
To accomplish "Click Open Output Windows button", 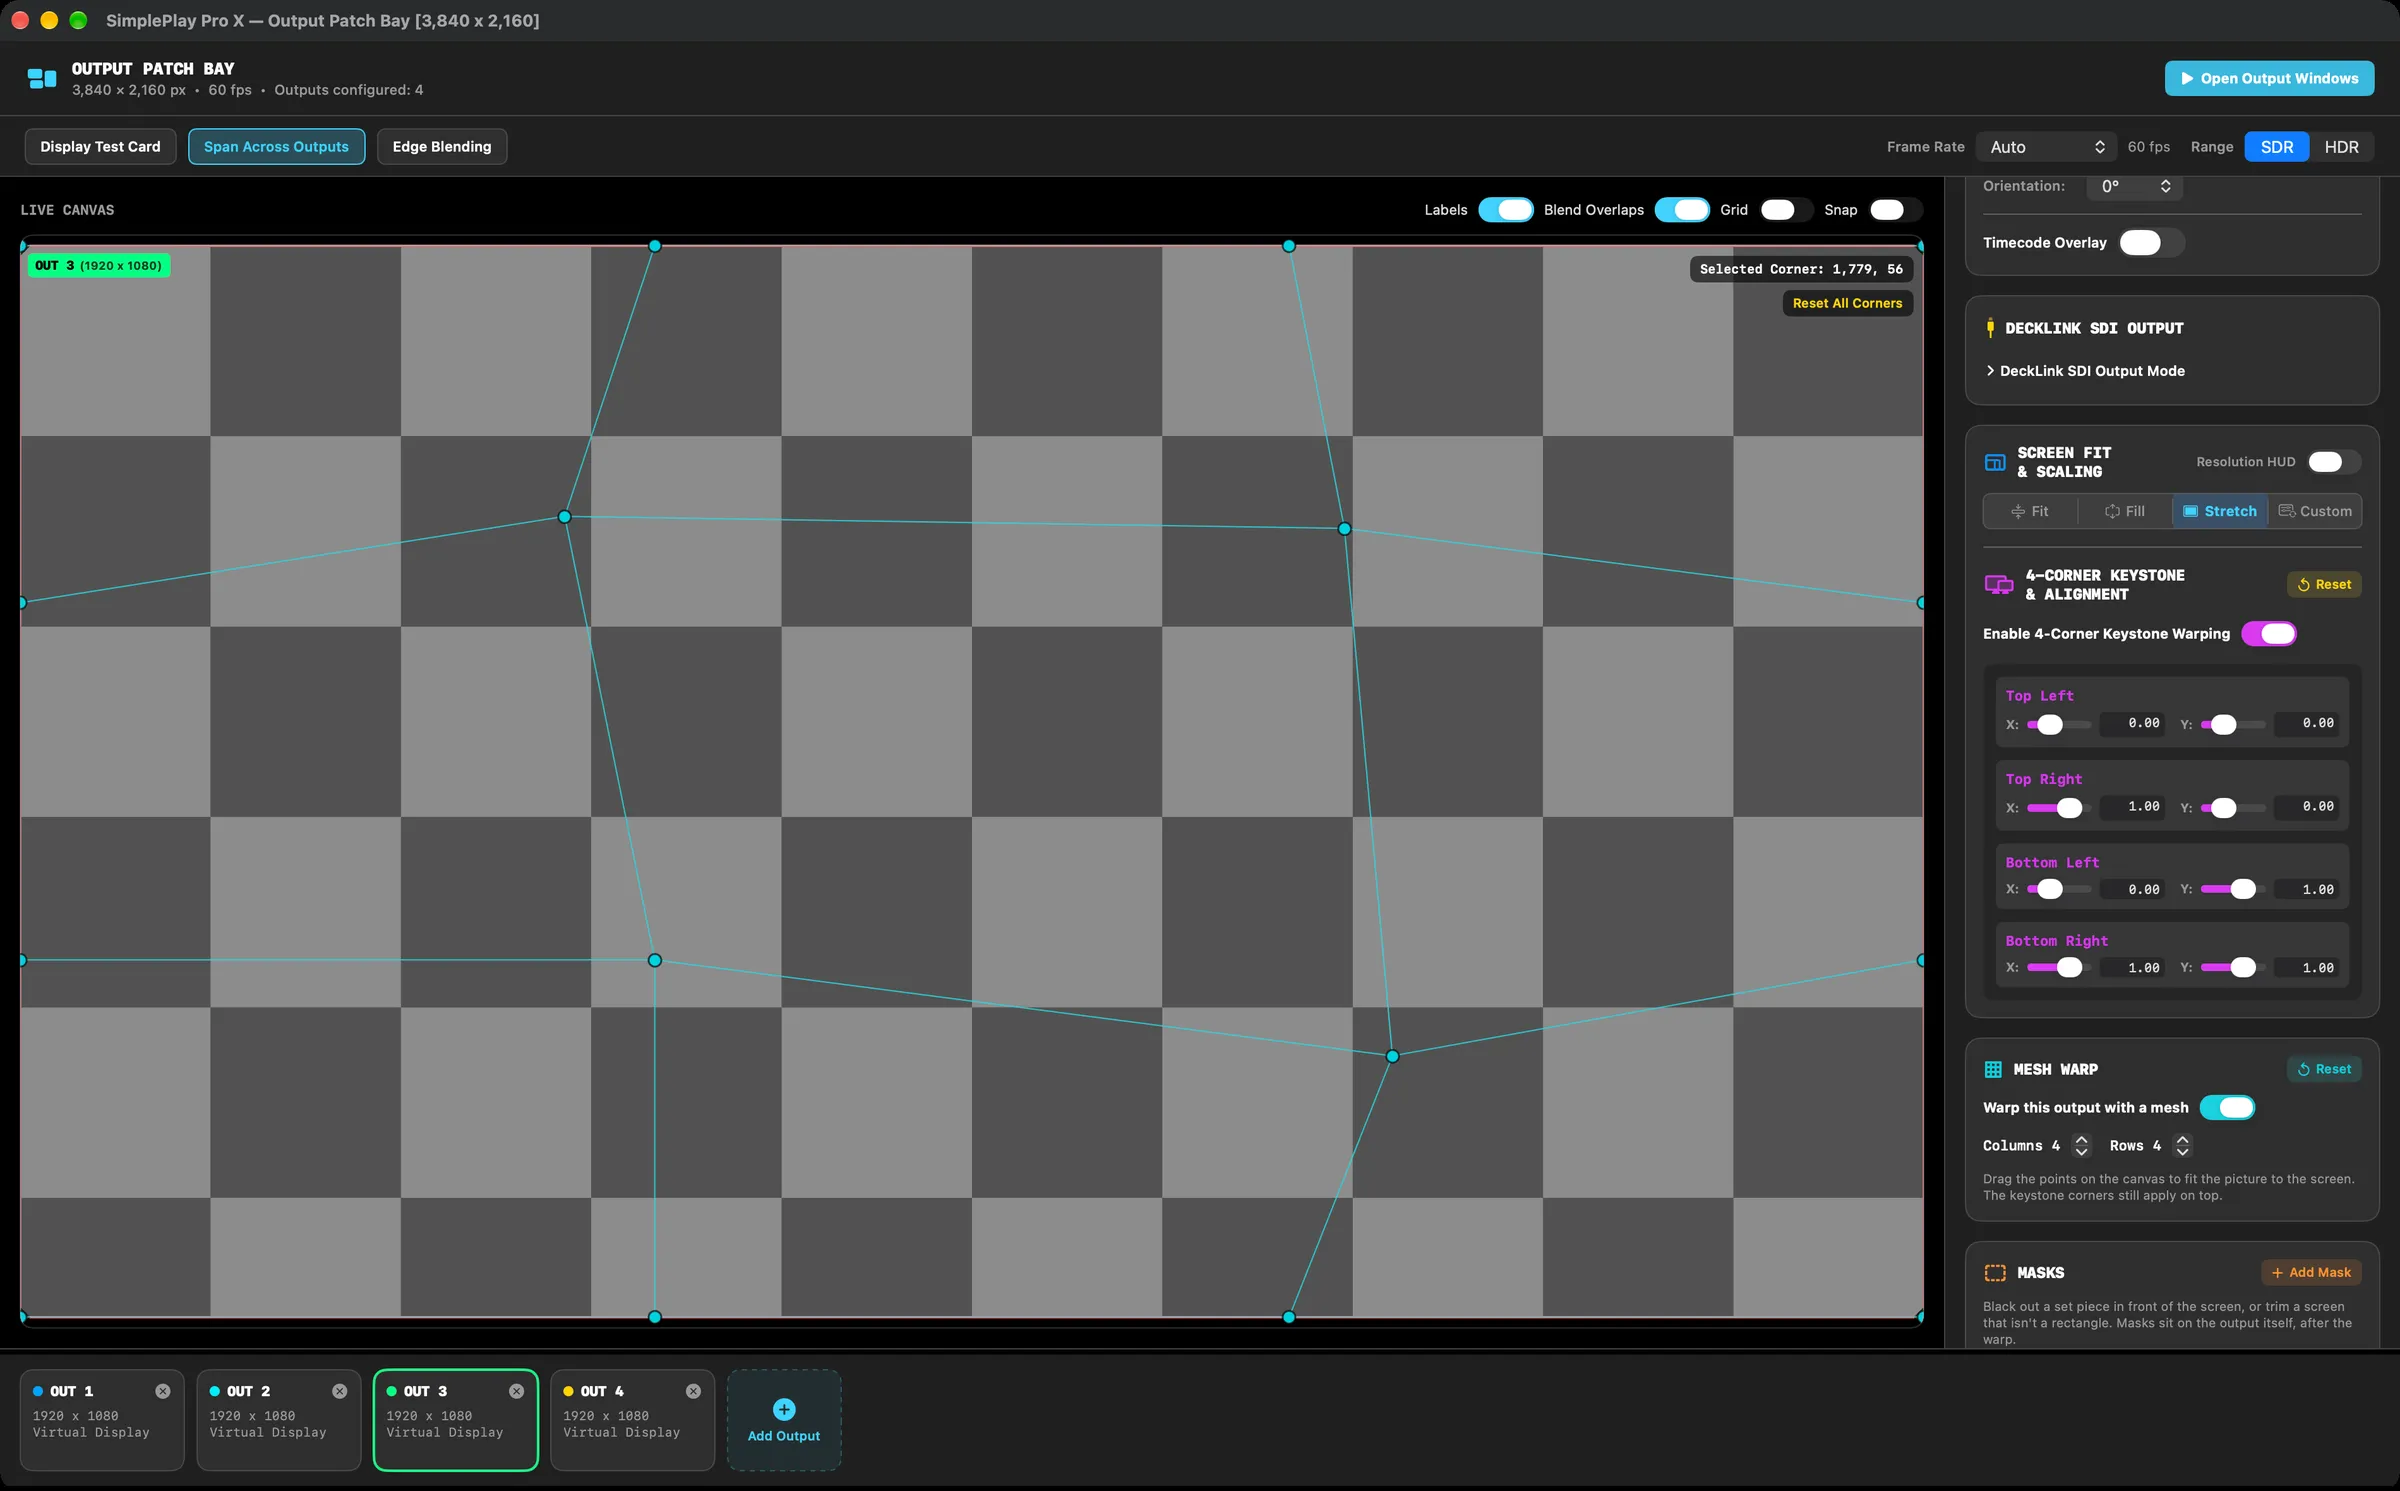I will pyautogui.click(x=2269, y=78).
